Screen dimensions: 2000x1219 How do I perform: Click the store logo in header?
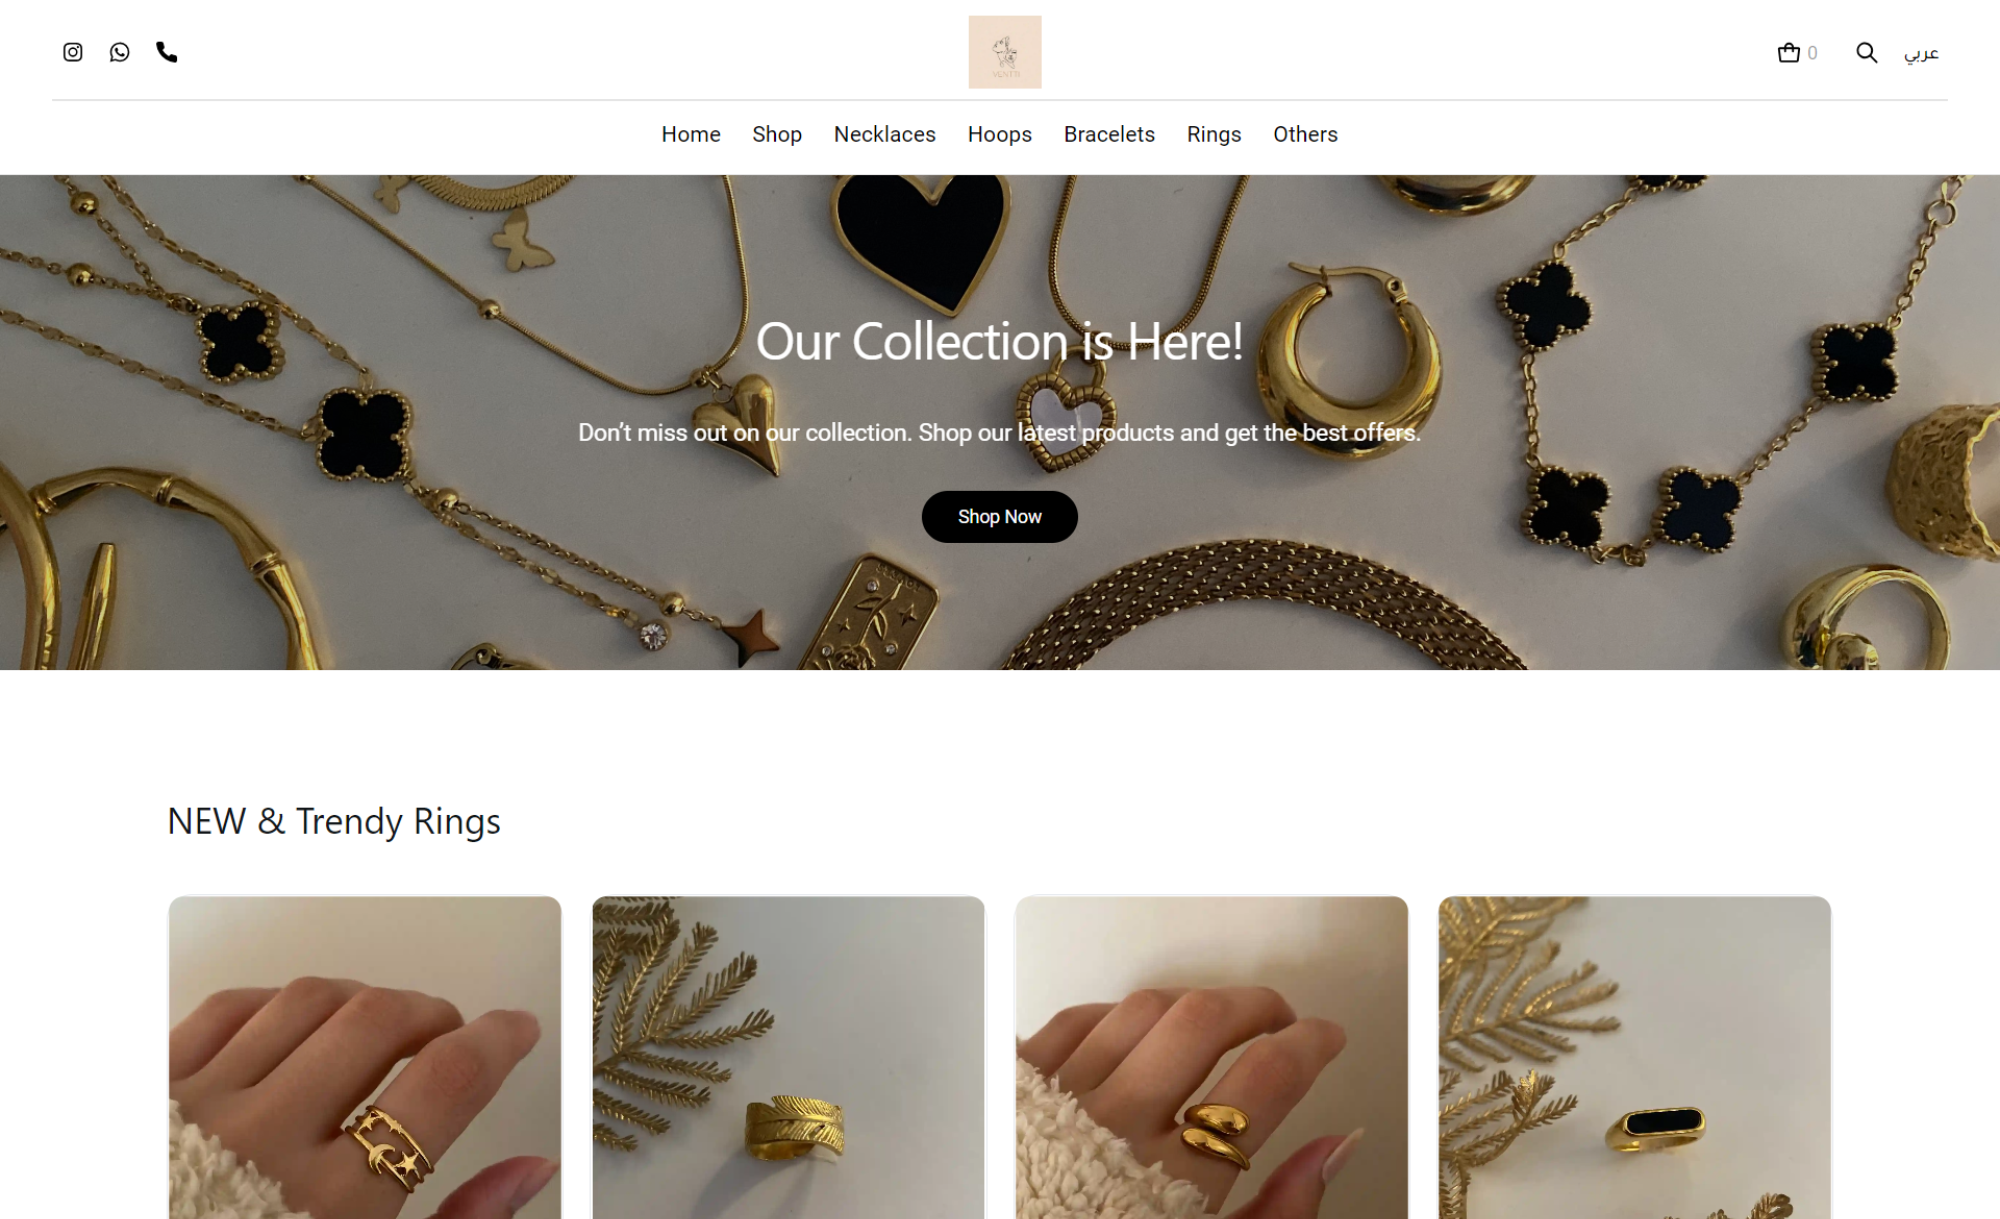(1004, 52)
